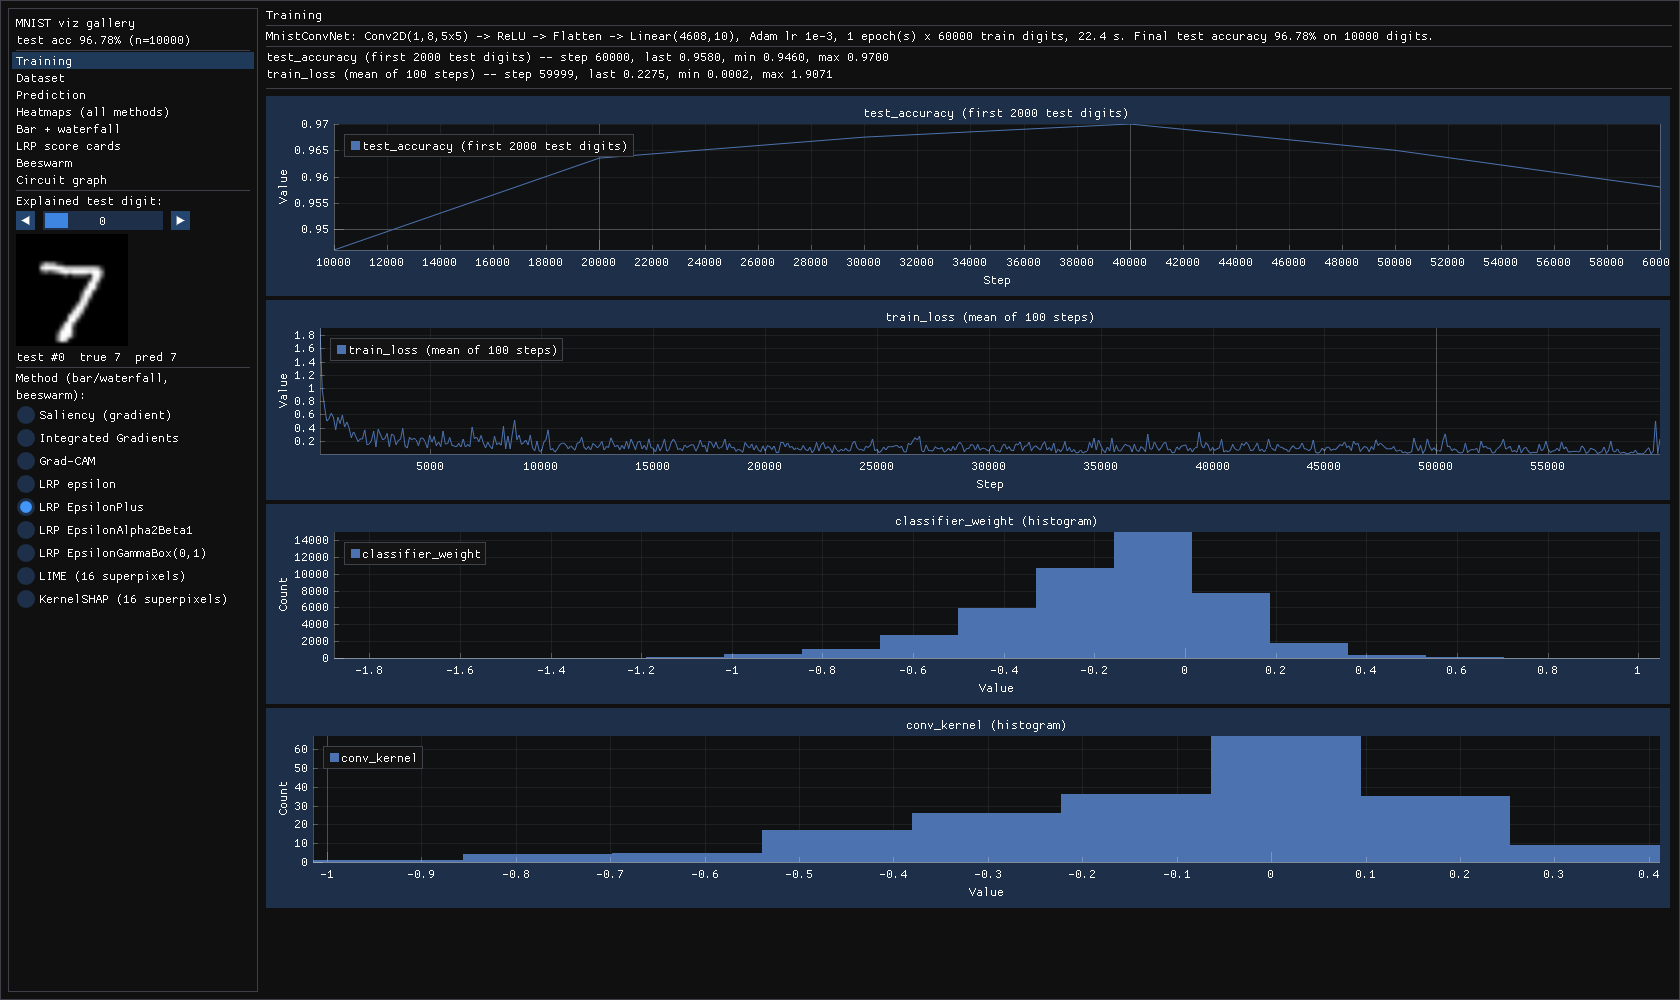Toggle classifier_weight legend entry
The height and width of the screenshot is (1000, 1680).
pos(415,554)
